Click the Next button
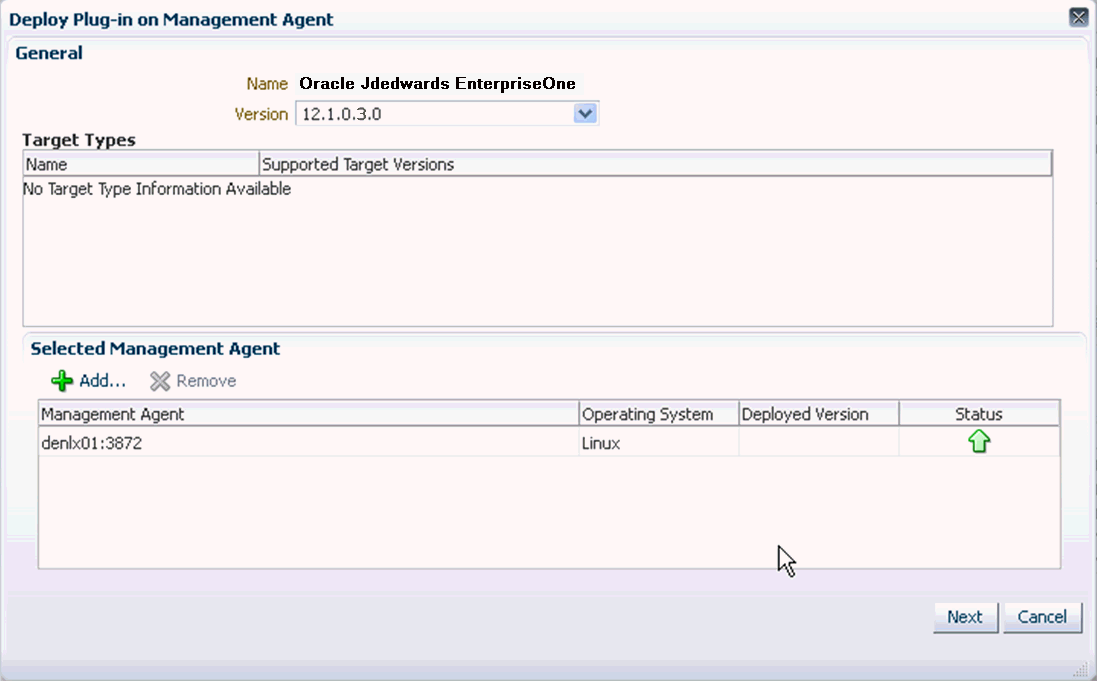This screenshot has height=681, width=1097. 965,617
